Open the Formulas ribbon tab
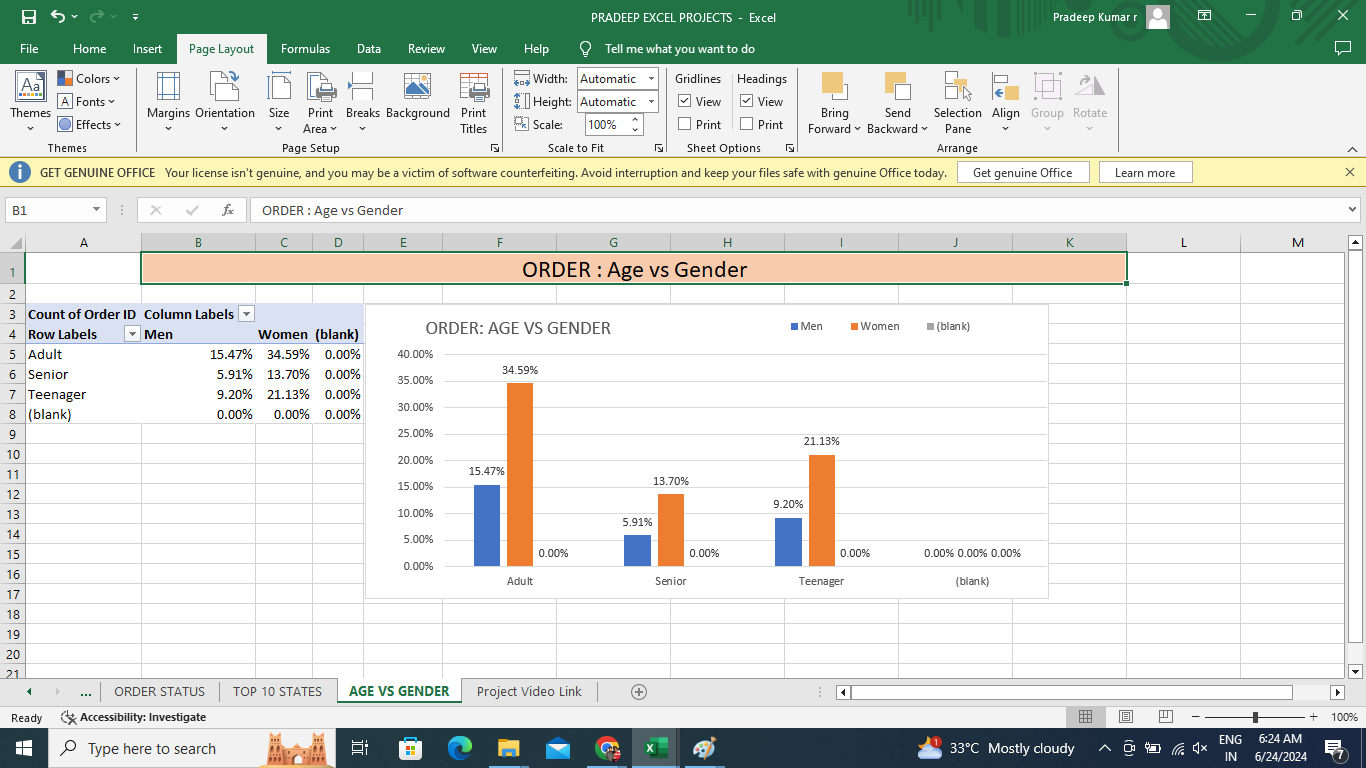This screenshot has width=1366, height=768. pyautogui.click(x=305, y=48)
